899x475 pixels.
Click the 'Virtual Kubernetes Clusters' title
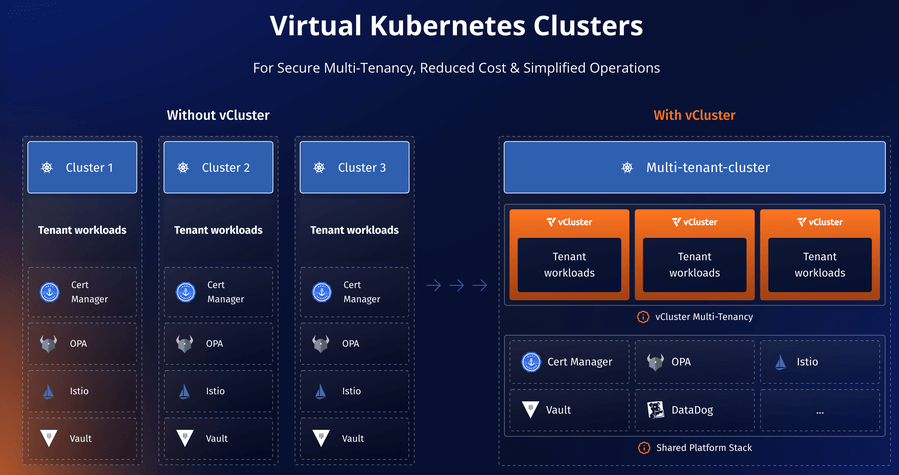tap(456, 26)
